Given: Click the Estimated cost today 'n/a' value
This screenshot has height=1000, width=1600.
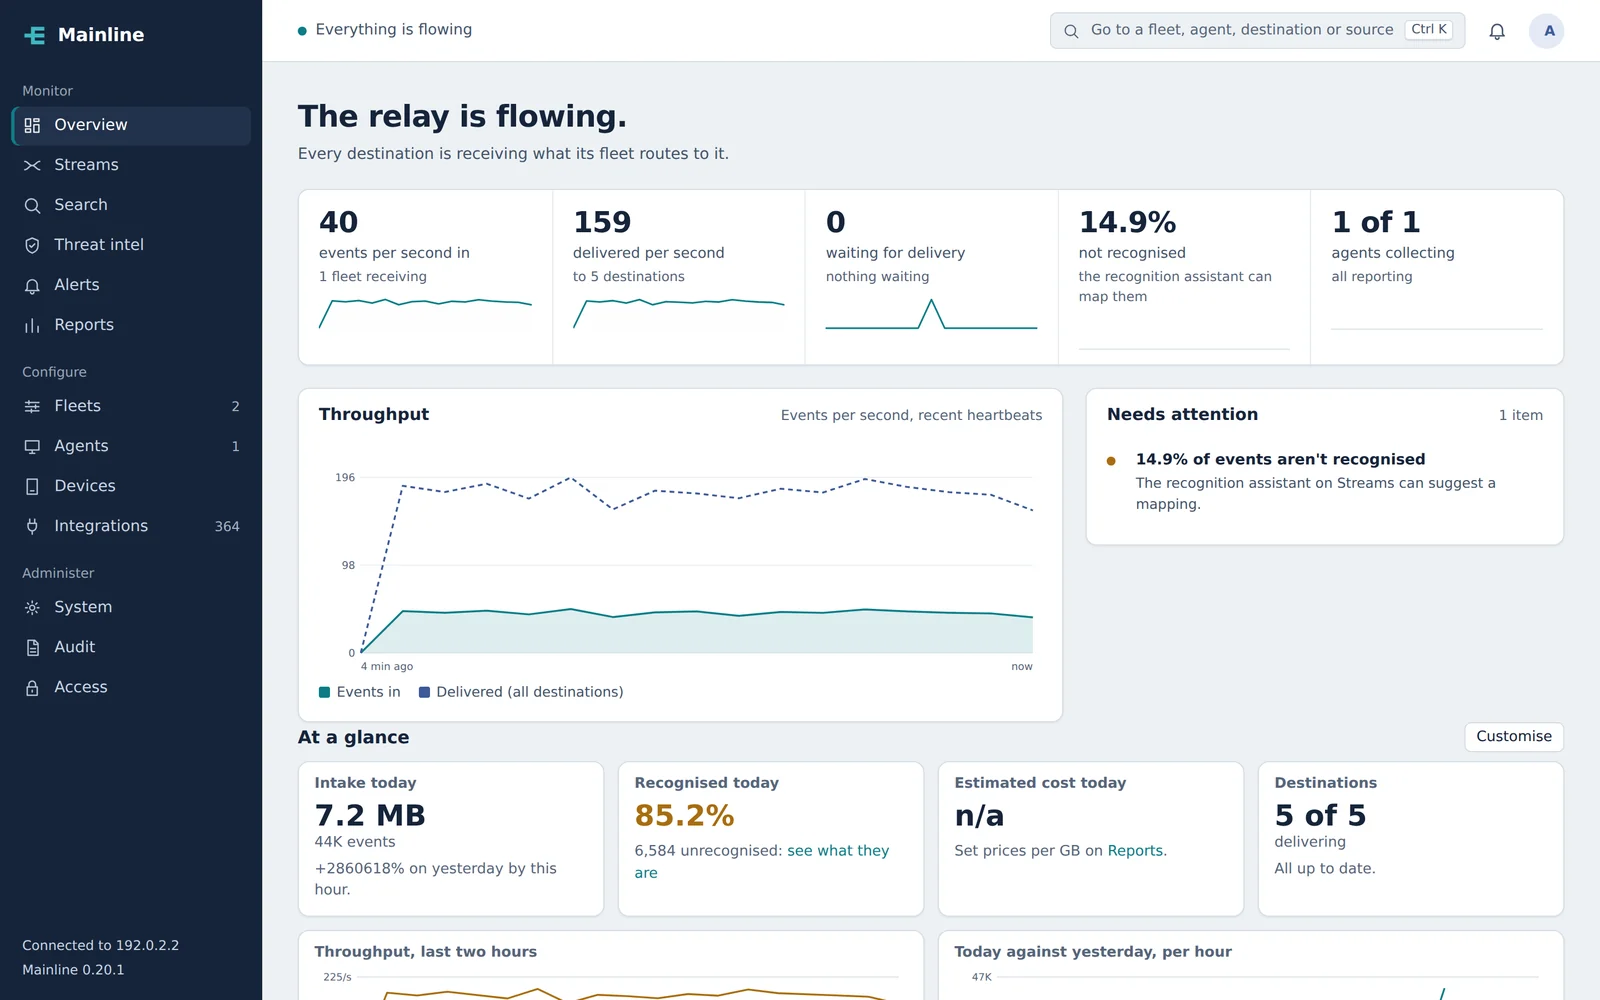Looking at the screenshot, I should click(x=979, y=816).
